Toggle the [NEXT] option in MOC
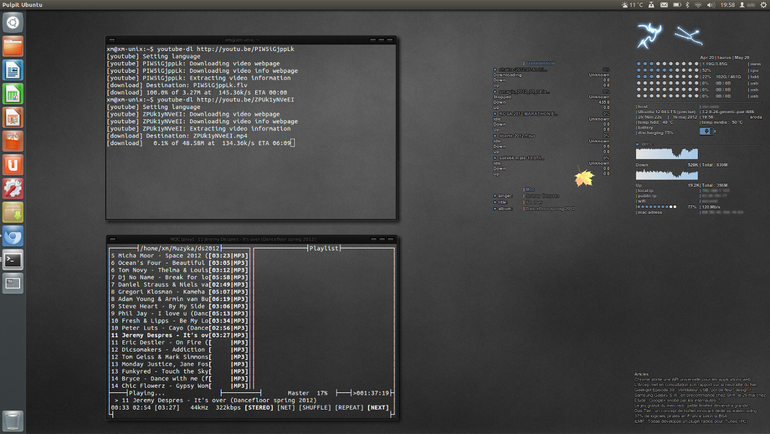Image resolution: width=770 pixels, height=434 pixels. pos(378,407)
